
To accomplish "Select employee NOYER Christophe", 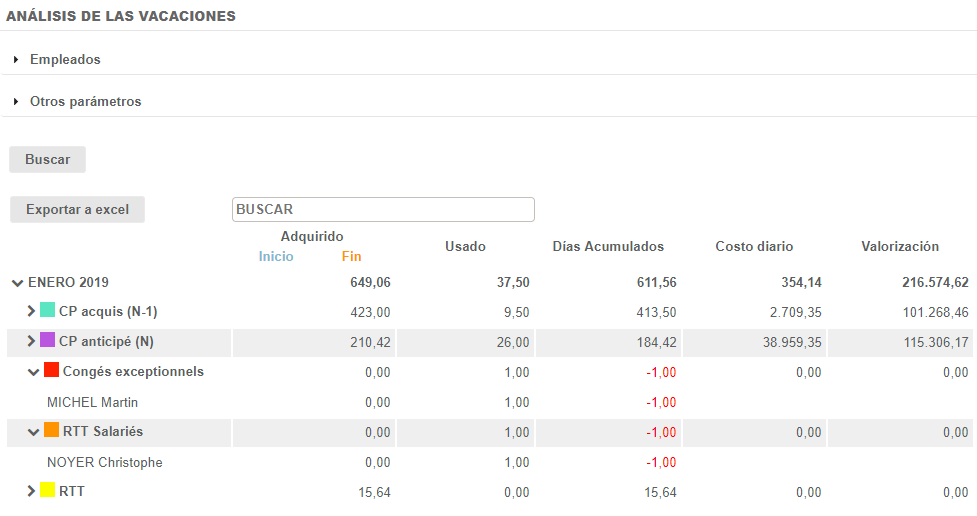I will pyautogui.click(x=104, y=462).
